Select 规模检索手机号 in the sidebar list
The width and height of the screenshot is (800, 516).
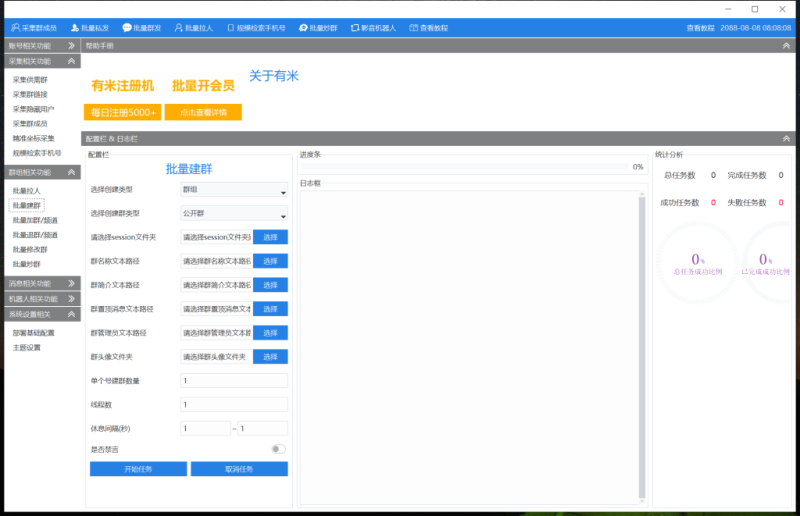click(37, 153)
